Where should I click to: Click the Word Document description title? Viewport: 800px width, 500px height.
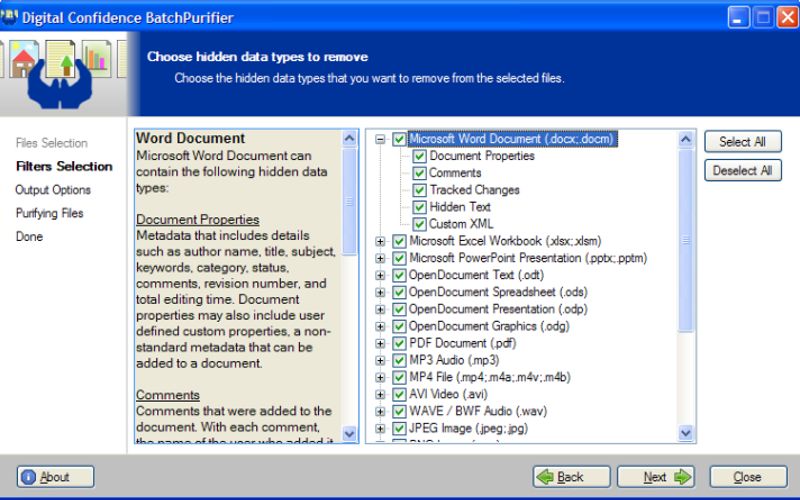(190, 139)
